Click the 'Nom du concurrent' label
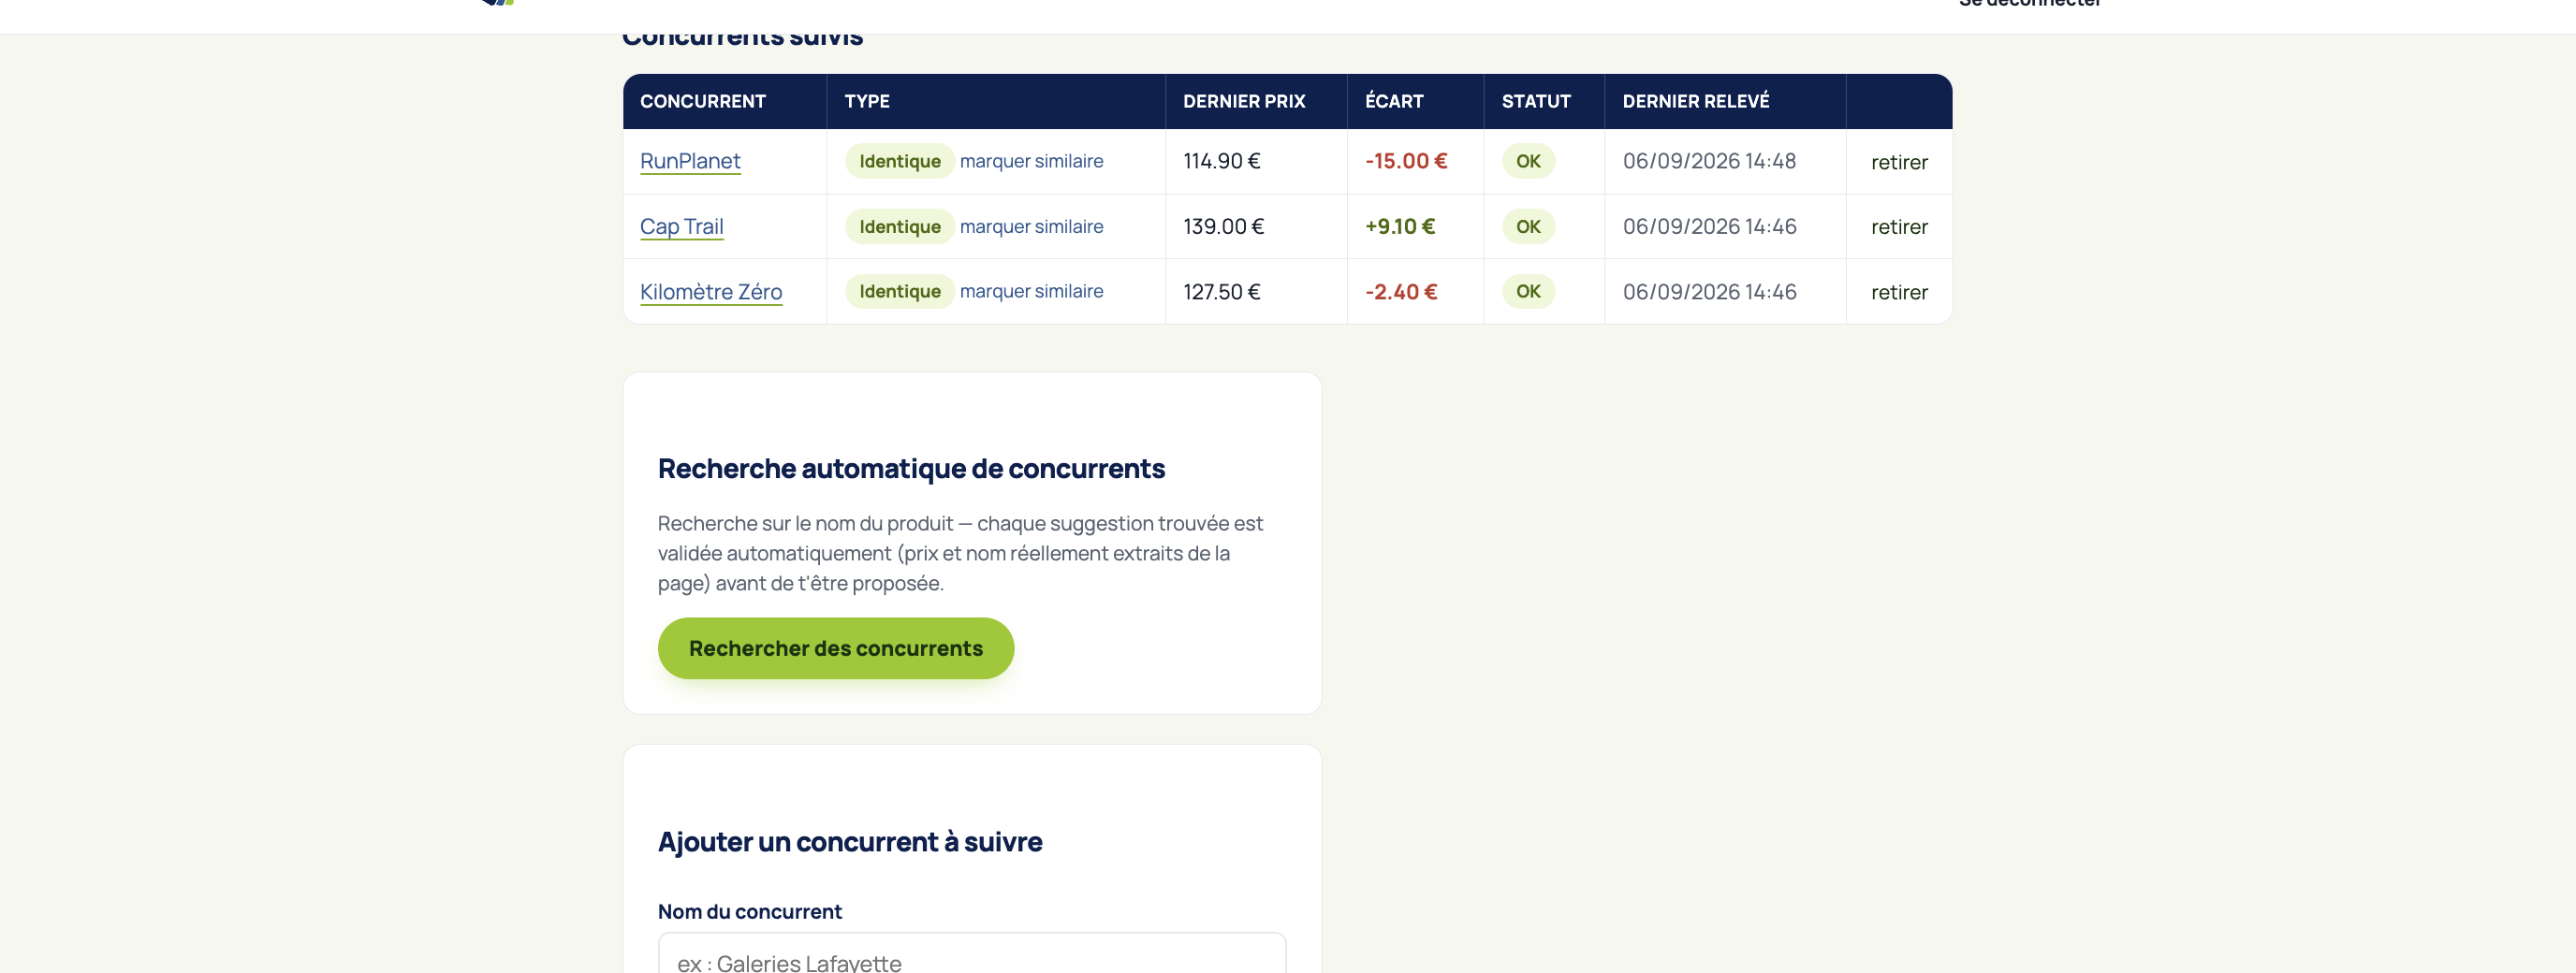This screenshot has width=2576, height=973. (750, 911)
